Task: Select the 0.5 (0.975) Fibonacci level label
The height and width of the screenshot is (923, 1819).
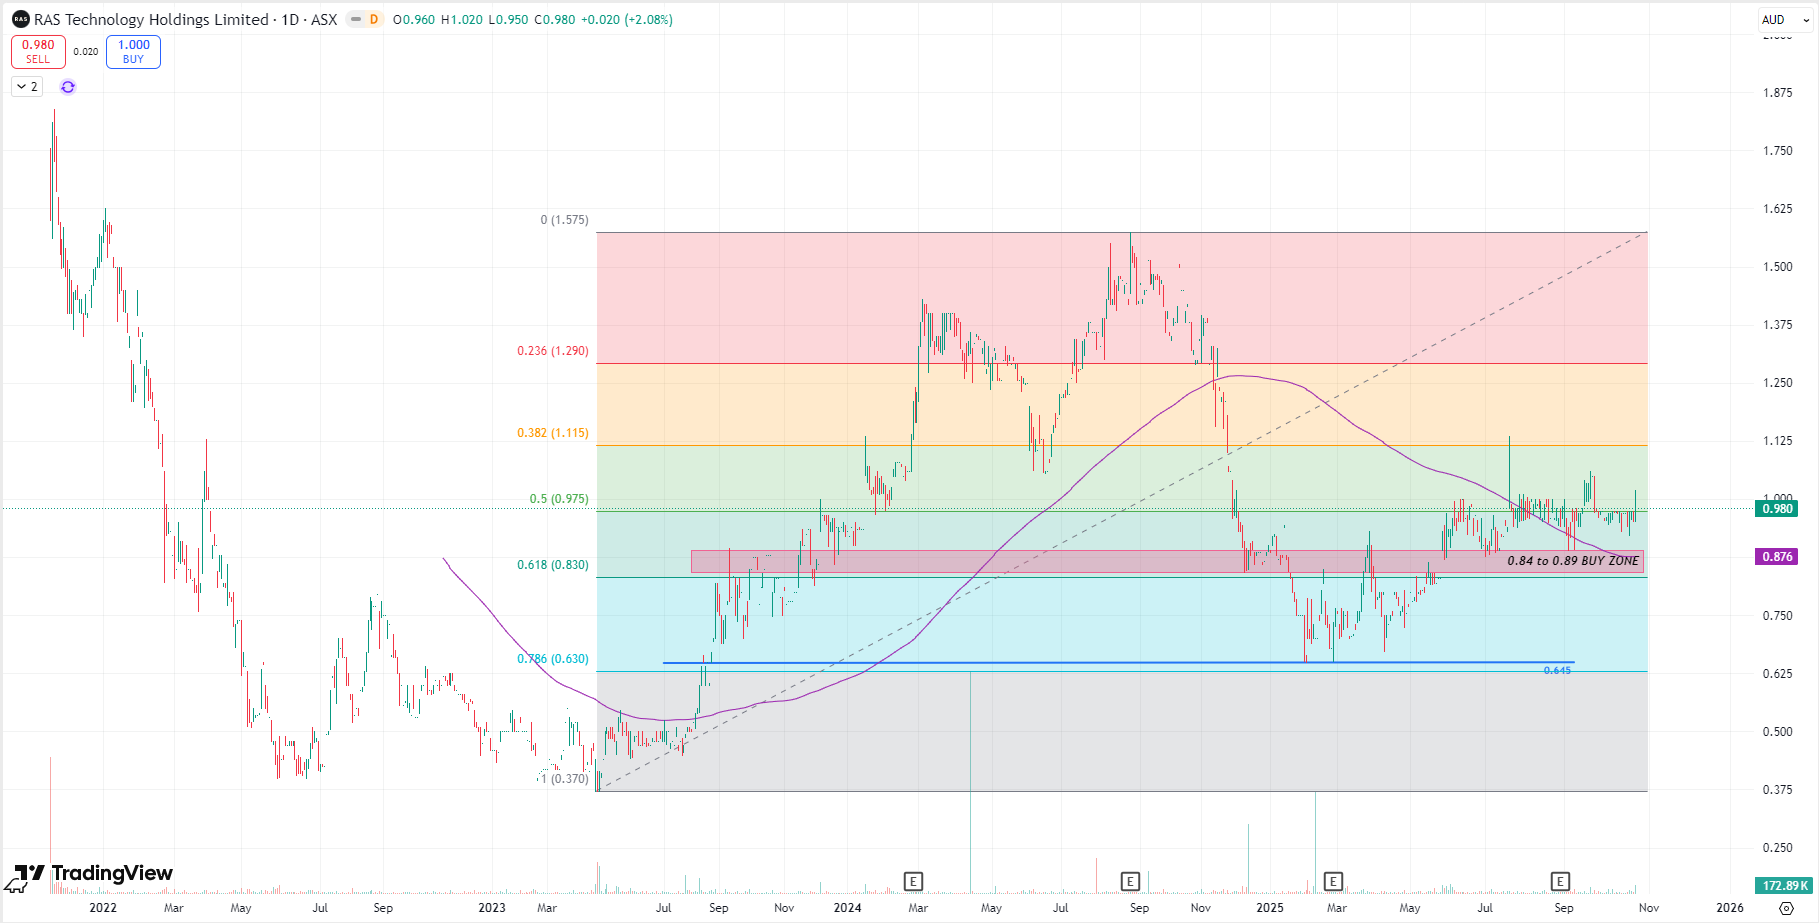Action: [558, 499]
